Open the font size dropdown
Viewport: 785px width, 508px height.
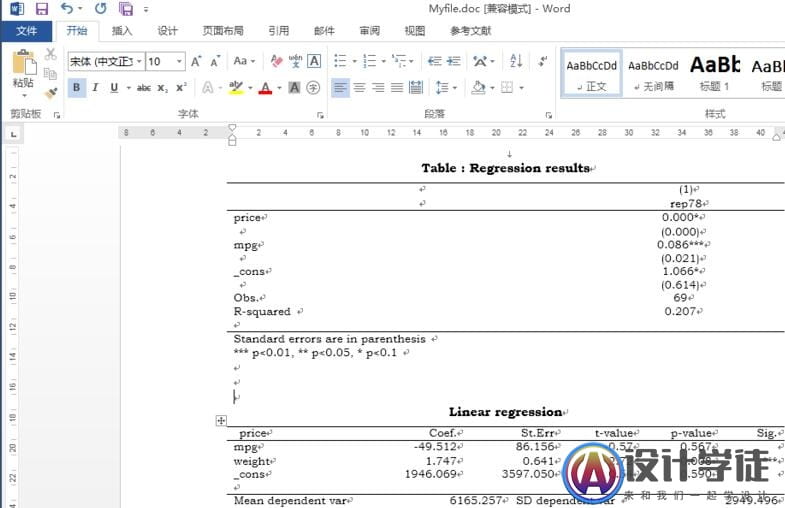pyautogui.click(x=180, y=62)
